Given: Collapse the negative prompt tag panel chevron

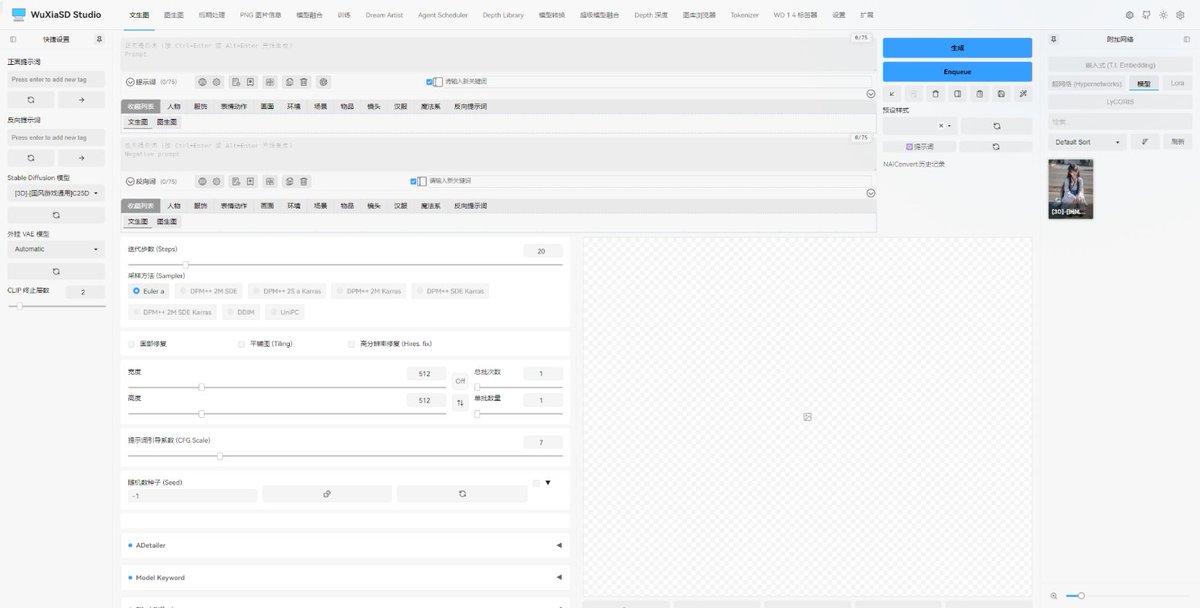Looking at the screenshot, I should pyautogui.click(x=870, y=193).
